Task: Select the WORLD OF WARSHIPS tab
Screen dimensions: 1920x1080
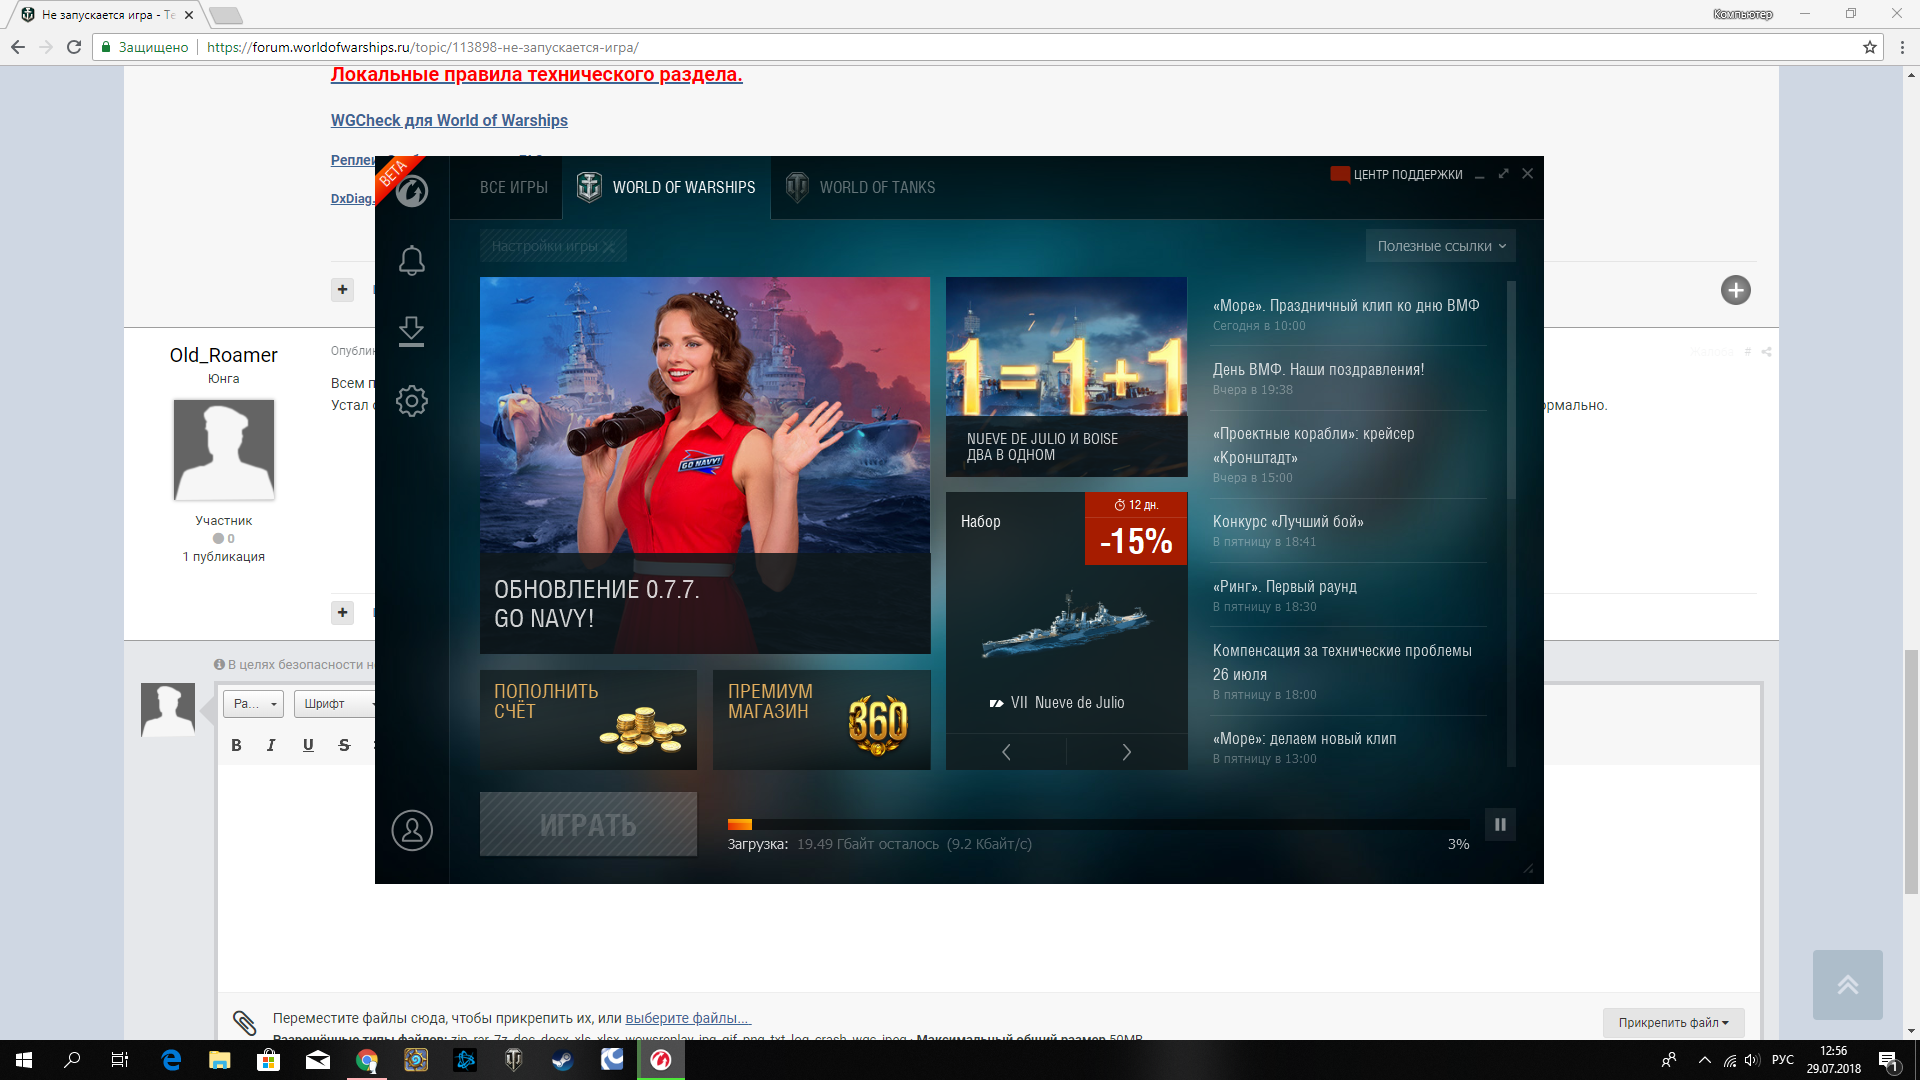Action: (666, 187)
